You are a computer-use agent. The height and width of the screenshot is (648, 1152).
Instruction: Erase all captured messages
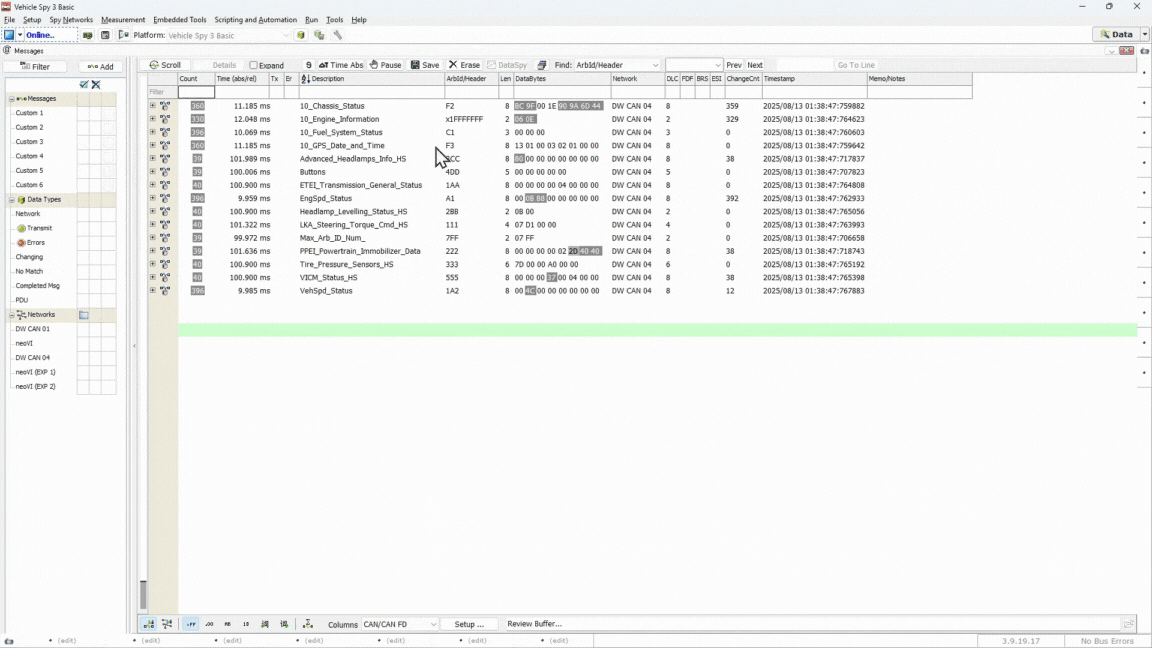click(x=464, y=65)
